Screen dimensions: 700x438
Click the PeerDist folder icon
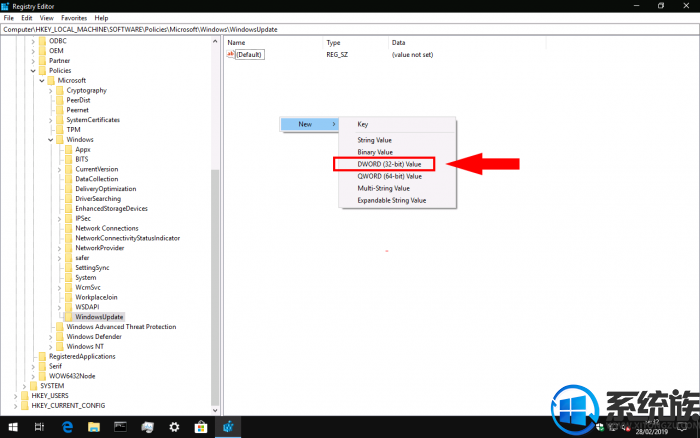point(60,100)
